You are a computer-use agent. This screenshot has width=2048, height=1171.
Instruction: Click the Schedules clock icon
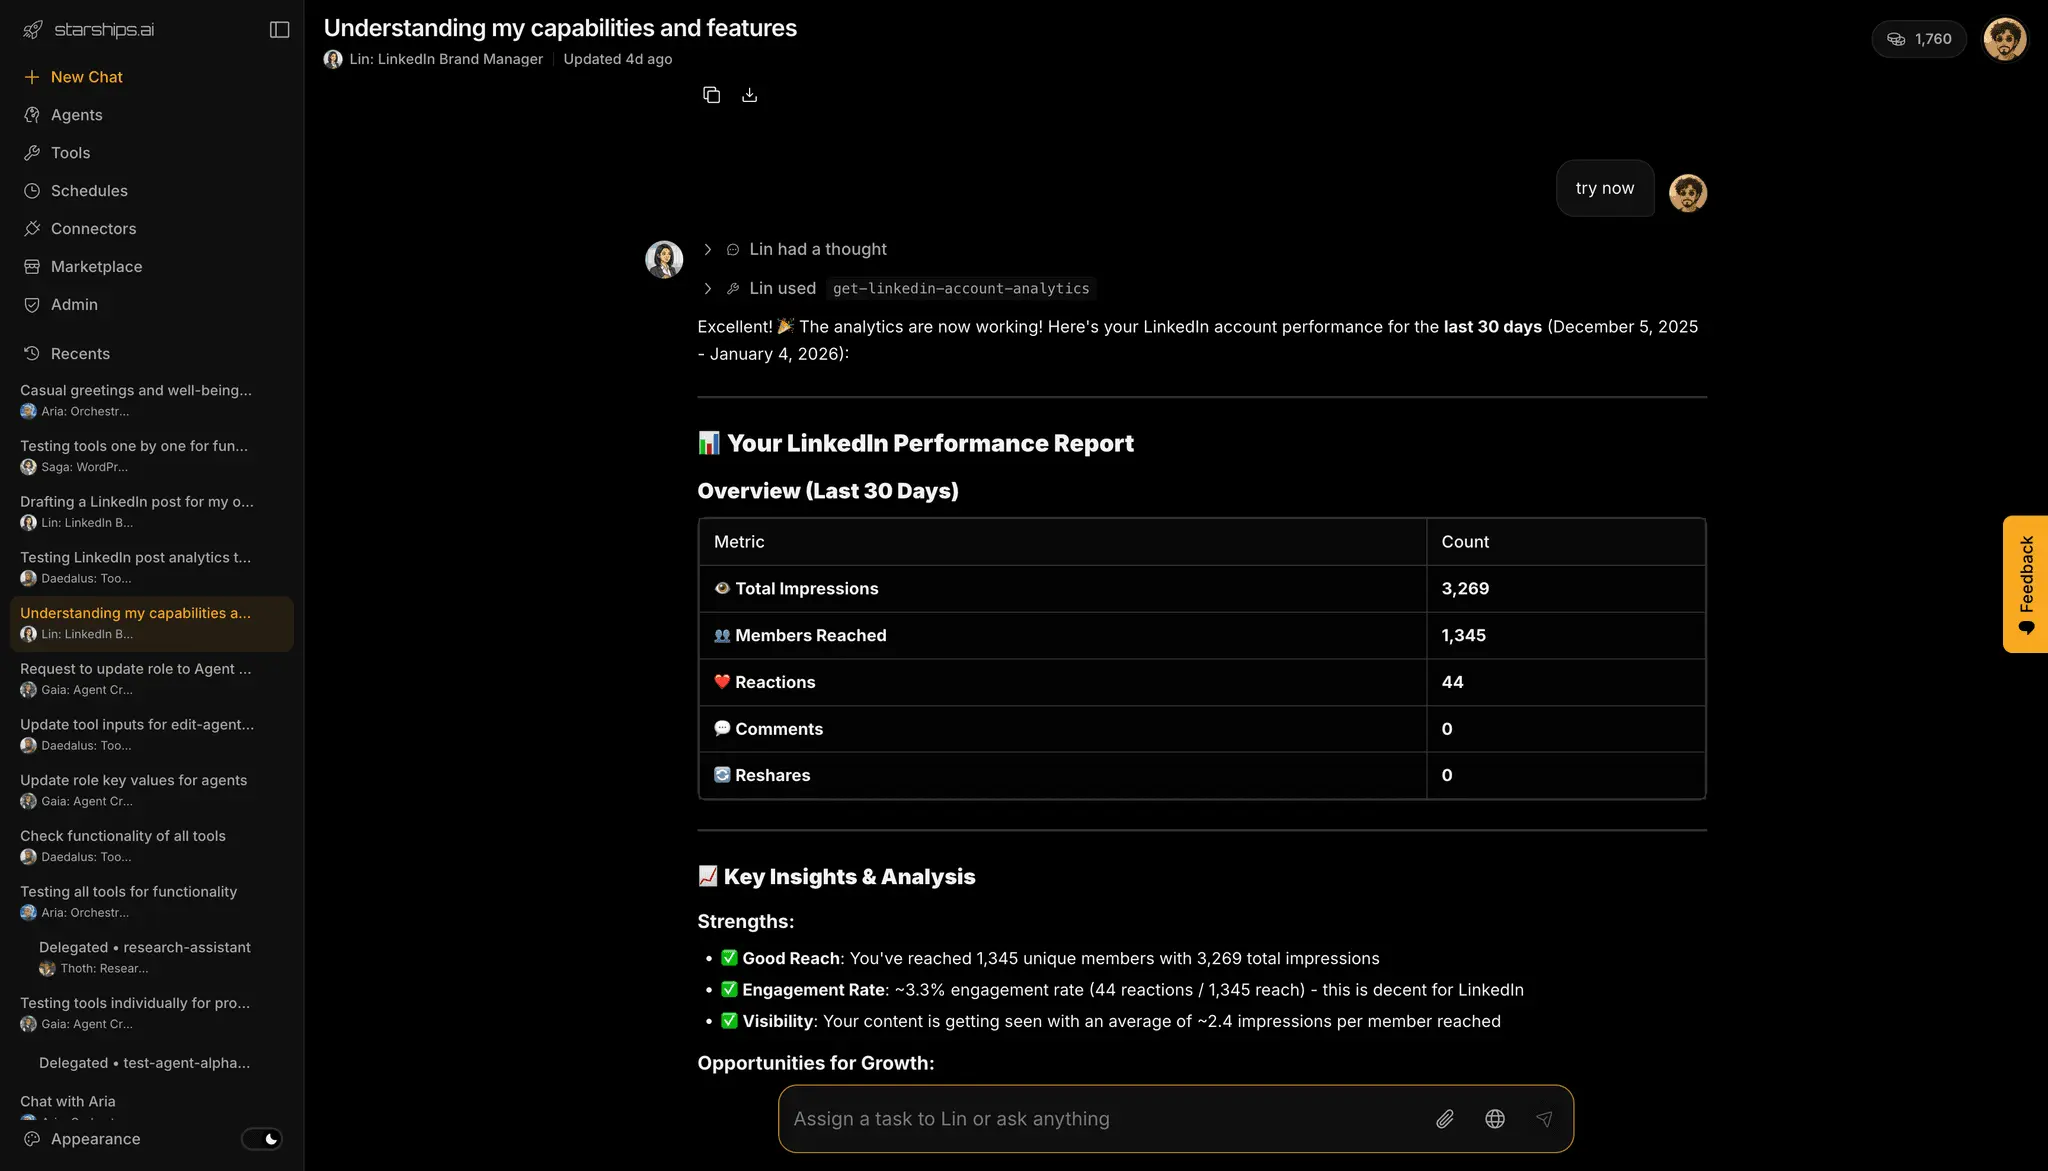tap(32, 191)
